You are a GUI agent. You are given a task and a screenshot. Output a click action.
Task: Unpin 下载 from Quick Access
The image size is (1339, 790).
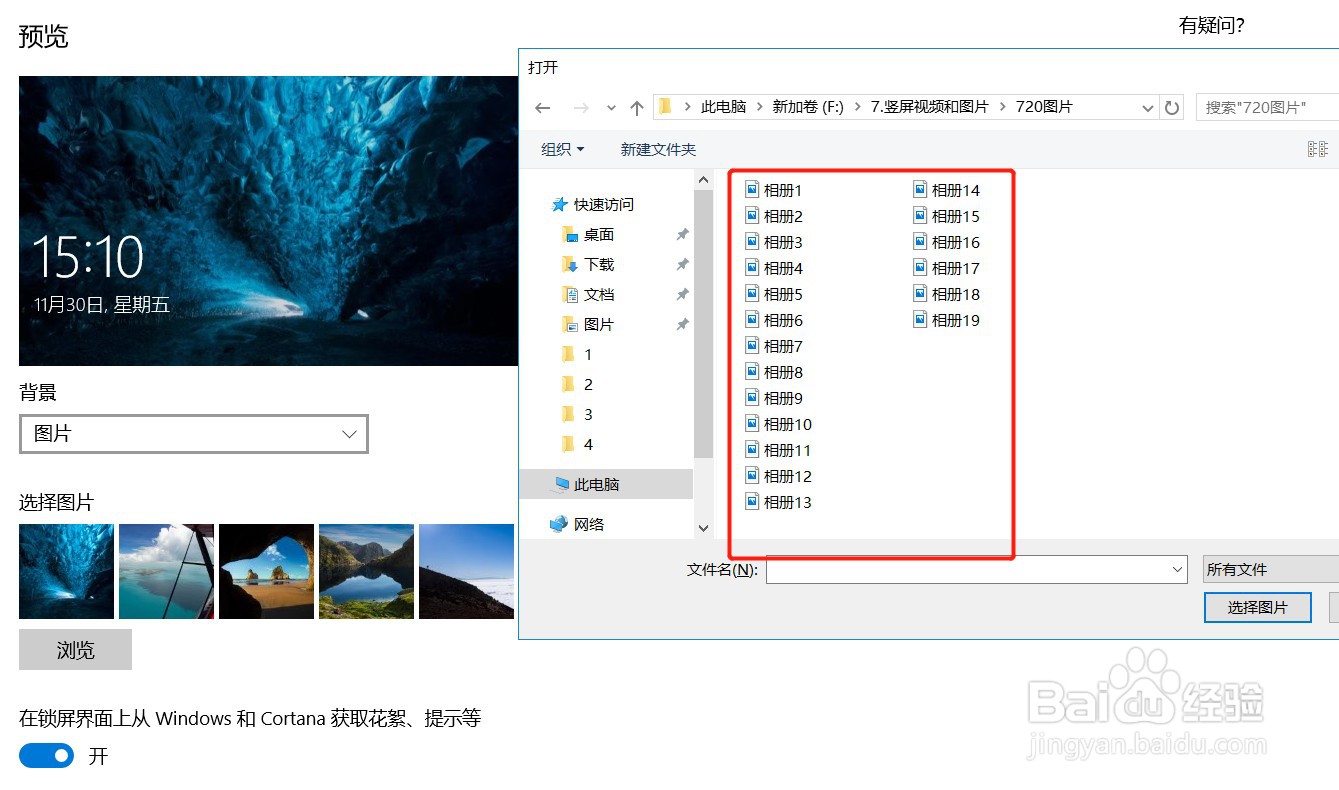682,264
